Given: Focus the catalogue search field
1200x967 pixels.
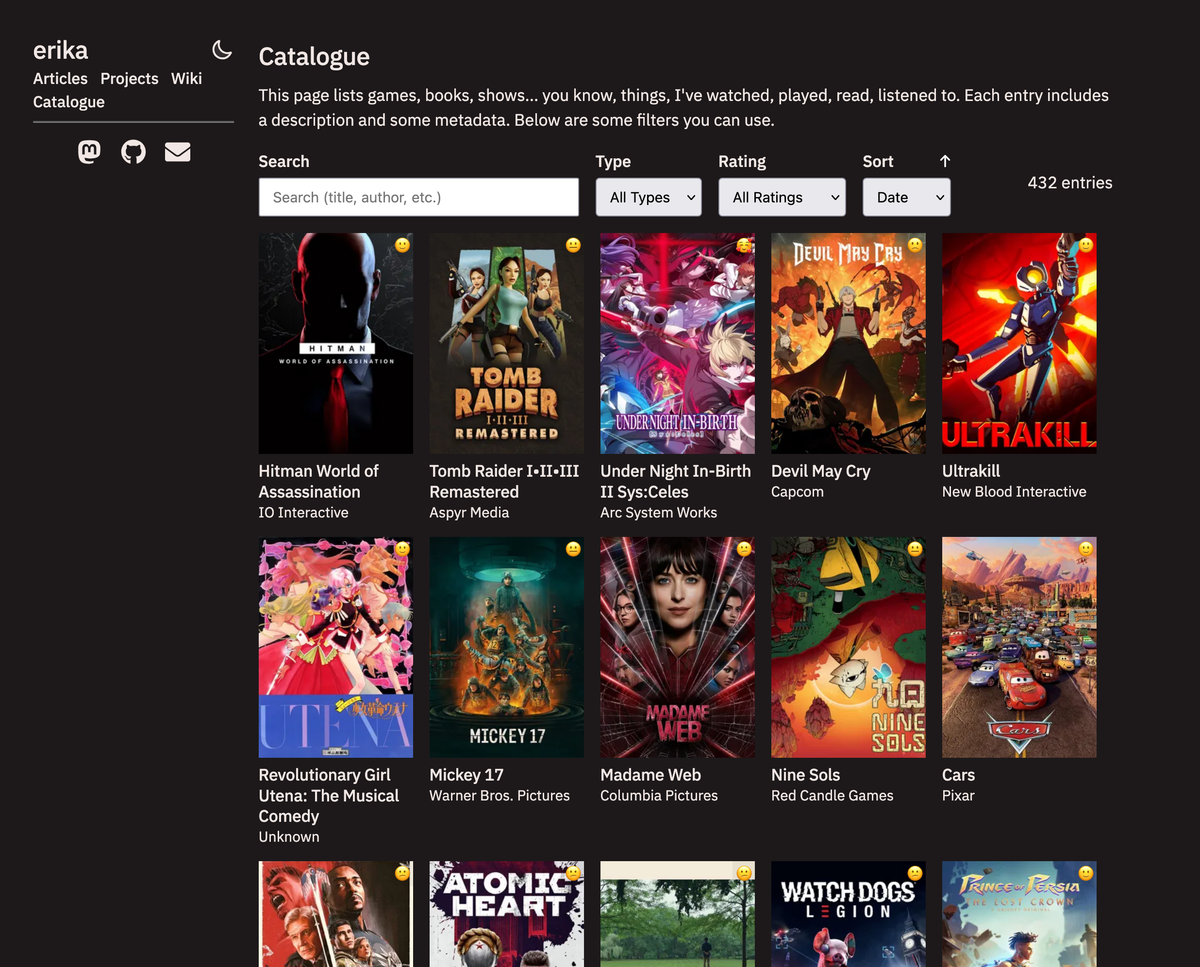Looking at the screenshot, I should (418, 197).
